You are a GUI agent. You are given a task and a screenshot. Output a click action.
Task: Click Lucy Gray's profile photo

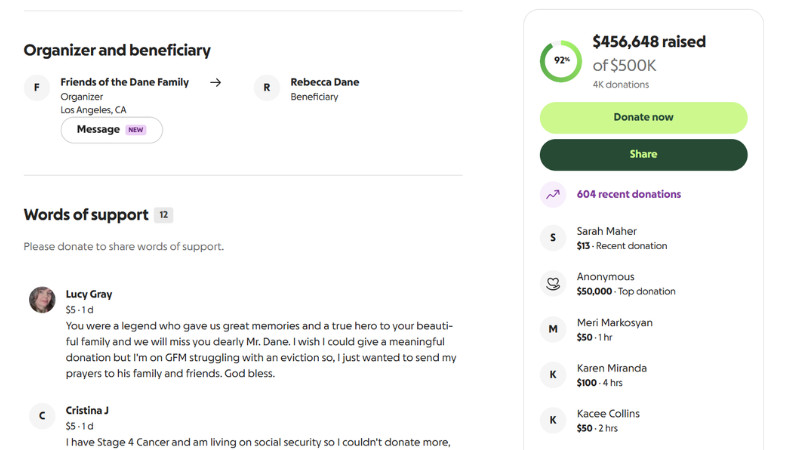tap(42, 300)
